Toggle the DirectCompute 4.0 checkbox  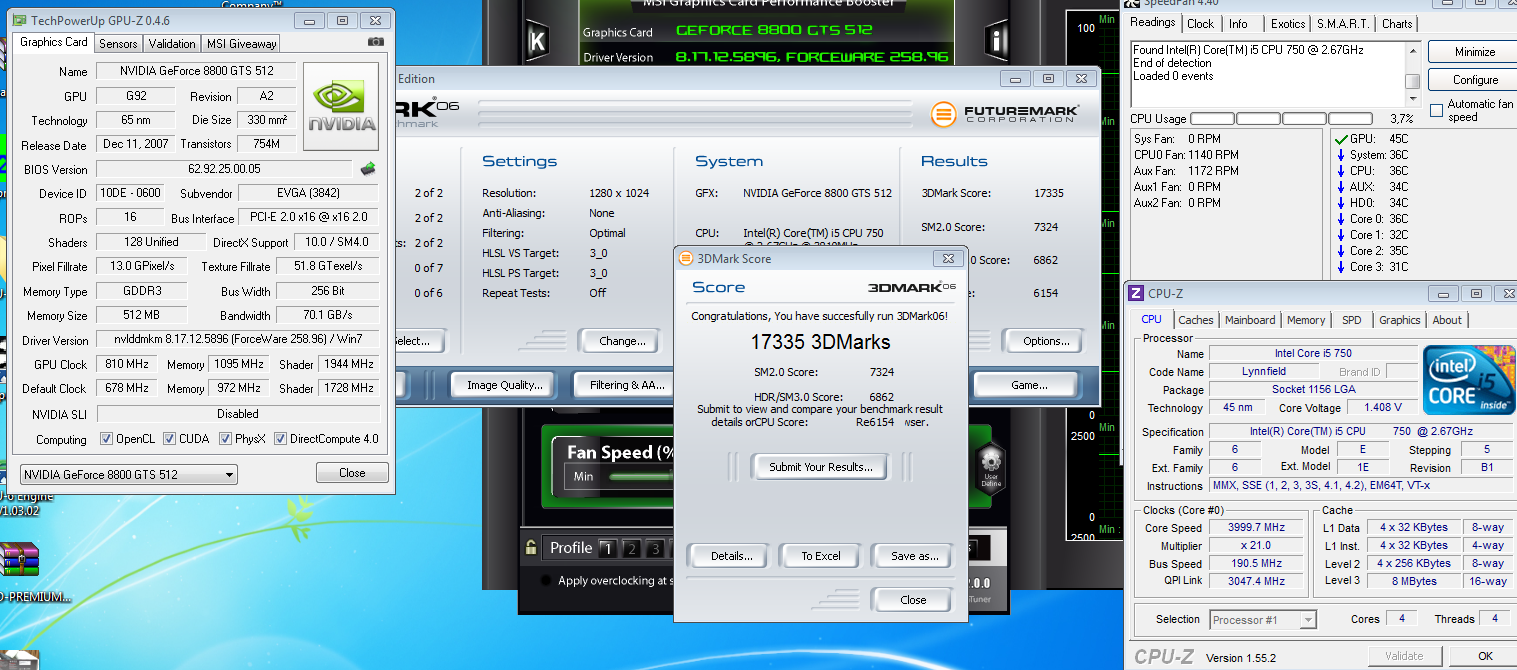pos(281,439)
